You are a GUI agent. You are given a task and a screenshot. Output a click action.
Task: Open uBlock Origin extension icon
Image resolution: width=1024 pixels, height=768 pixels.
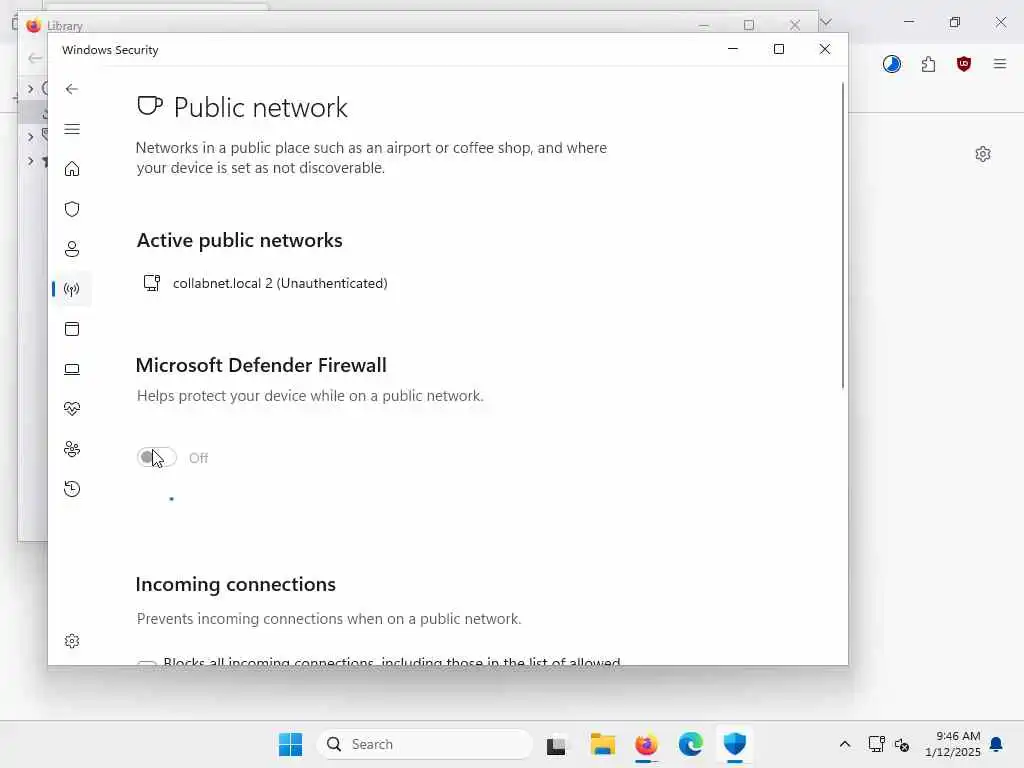point(963,64)
